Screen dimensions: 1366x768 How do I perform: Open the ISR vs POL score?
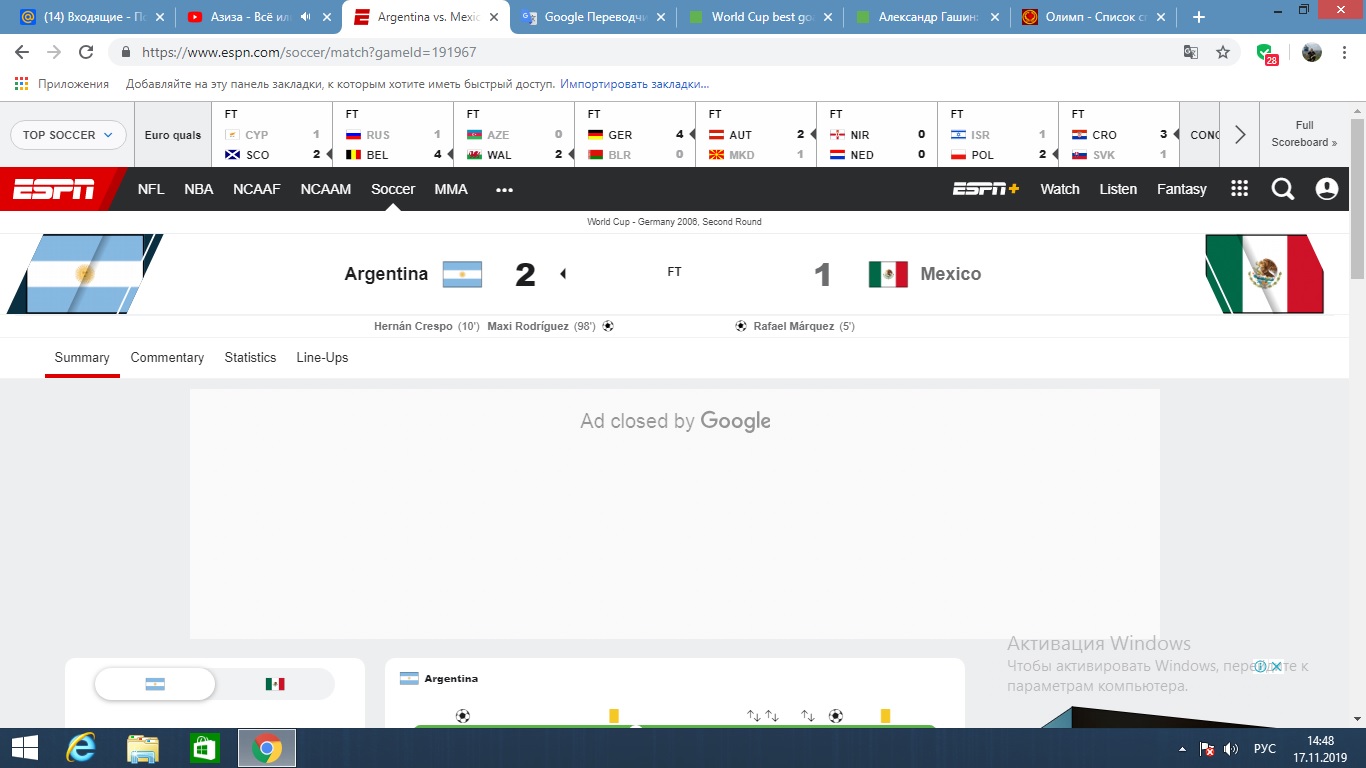pyautogui.click(x=998, y=135)
